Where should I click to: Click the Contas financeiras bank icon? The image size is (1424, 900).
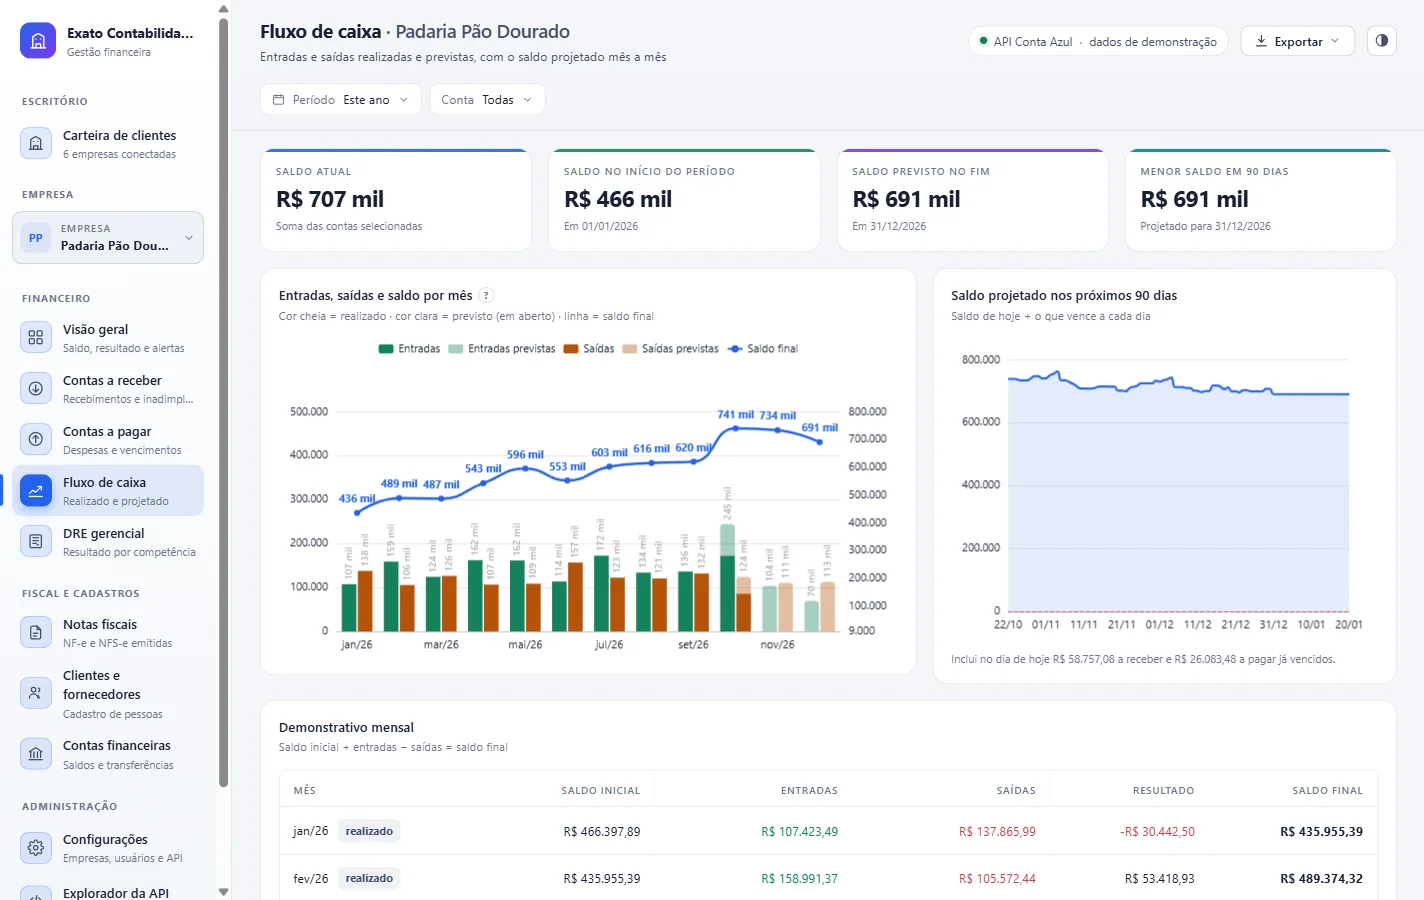(x=36, y=754)
